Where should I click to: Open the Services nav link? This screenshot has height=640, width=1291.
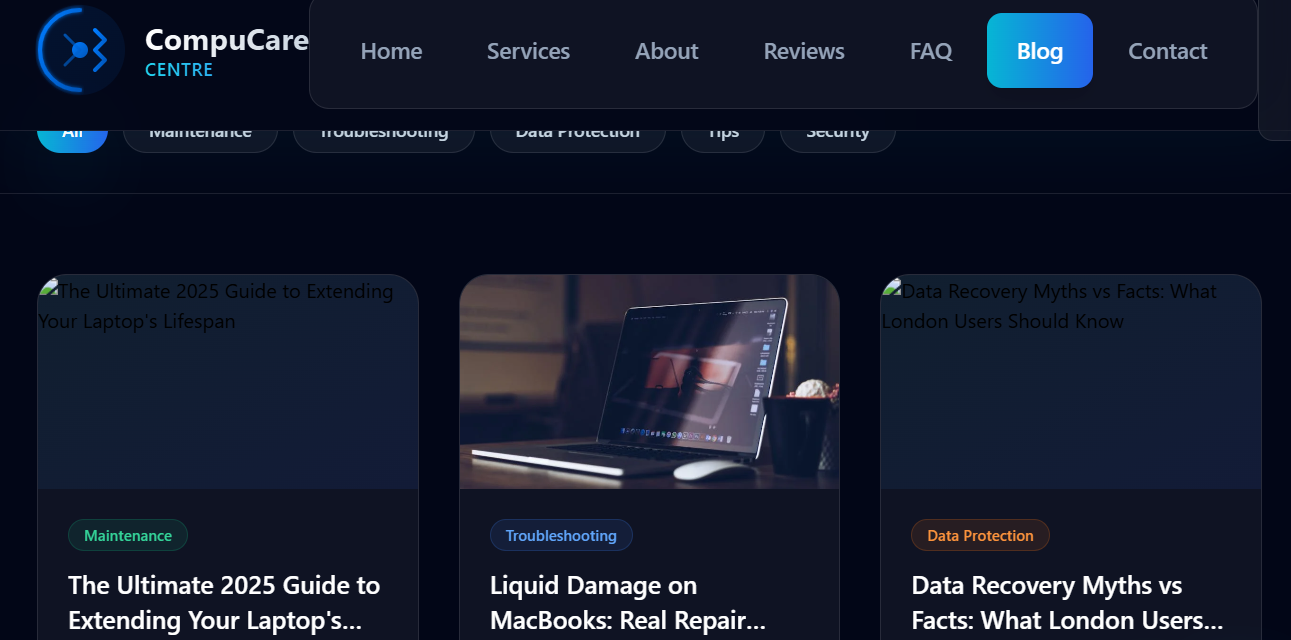click(528, 51)
